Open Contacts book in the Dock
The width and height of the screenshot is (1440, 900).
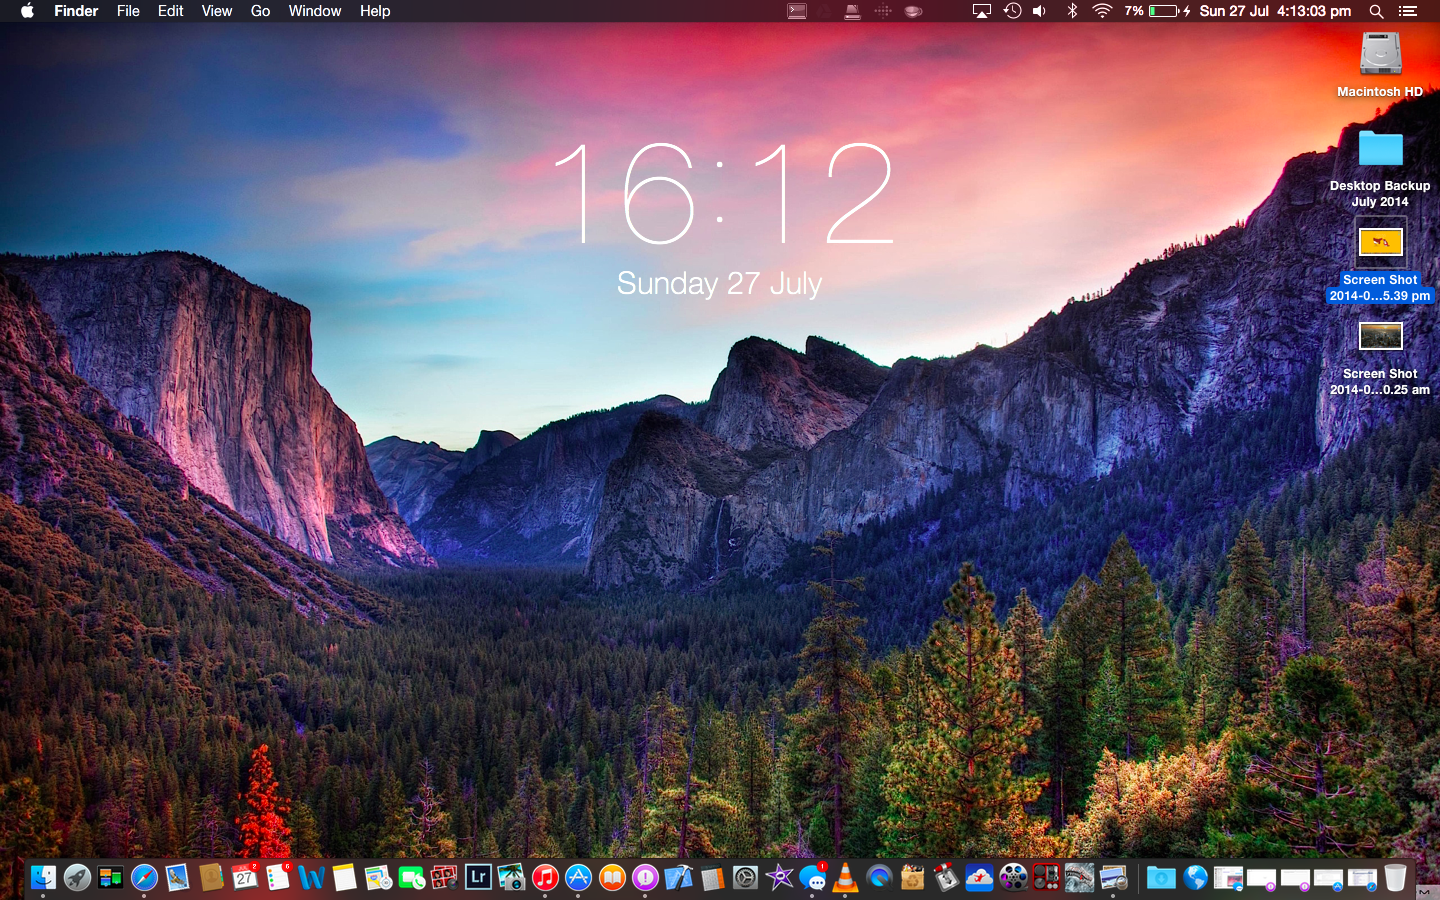click(211, 878)
